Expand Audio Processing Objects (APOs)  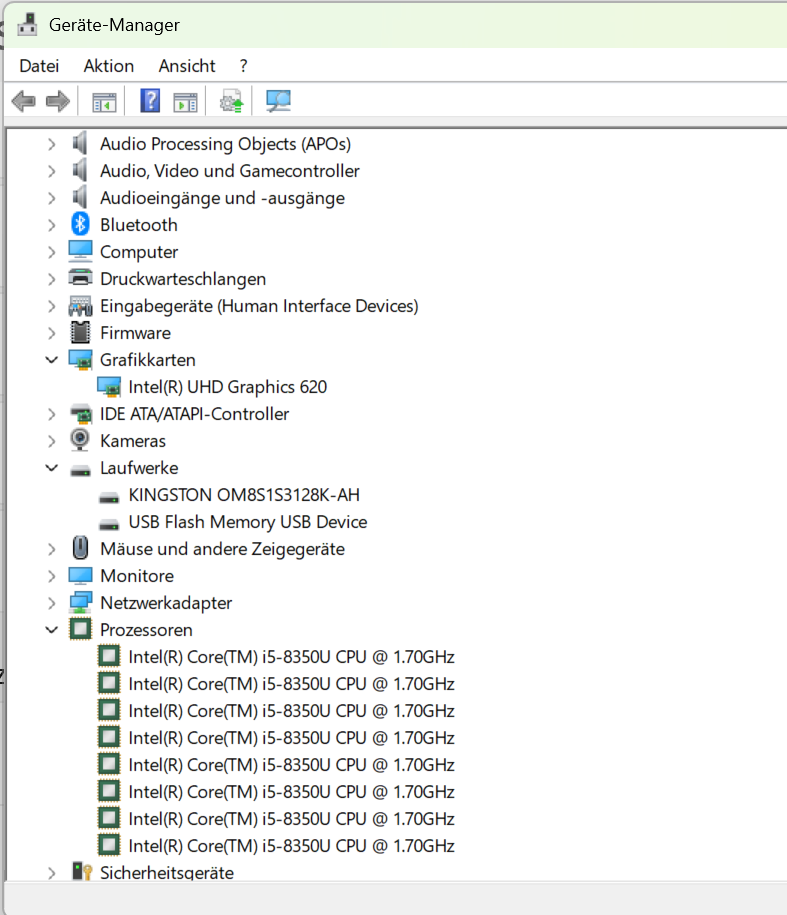click(x=51, y=144)
